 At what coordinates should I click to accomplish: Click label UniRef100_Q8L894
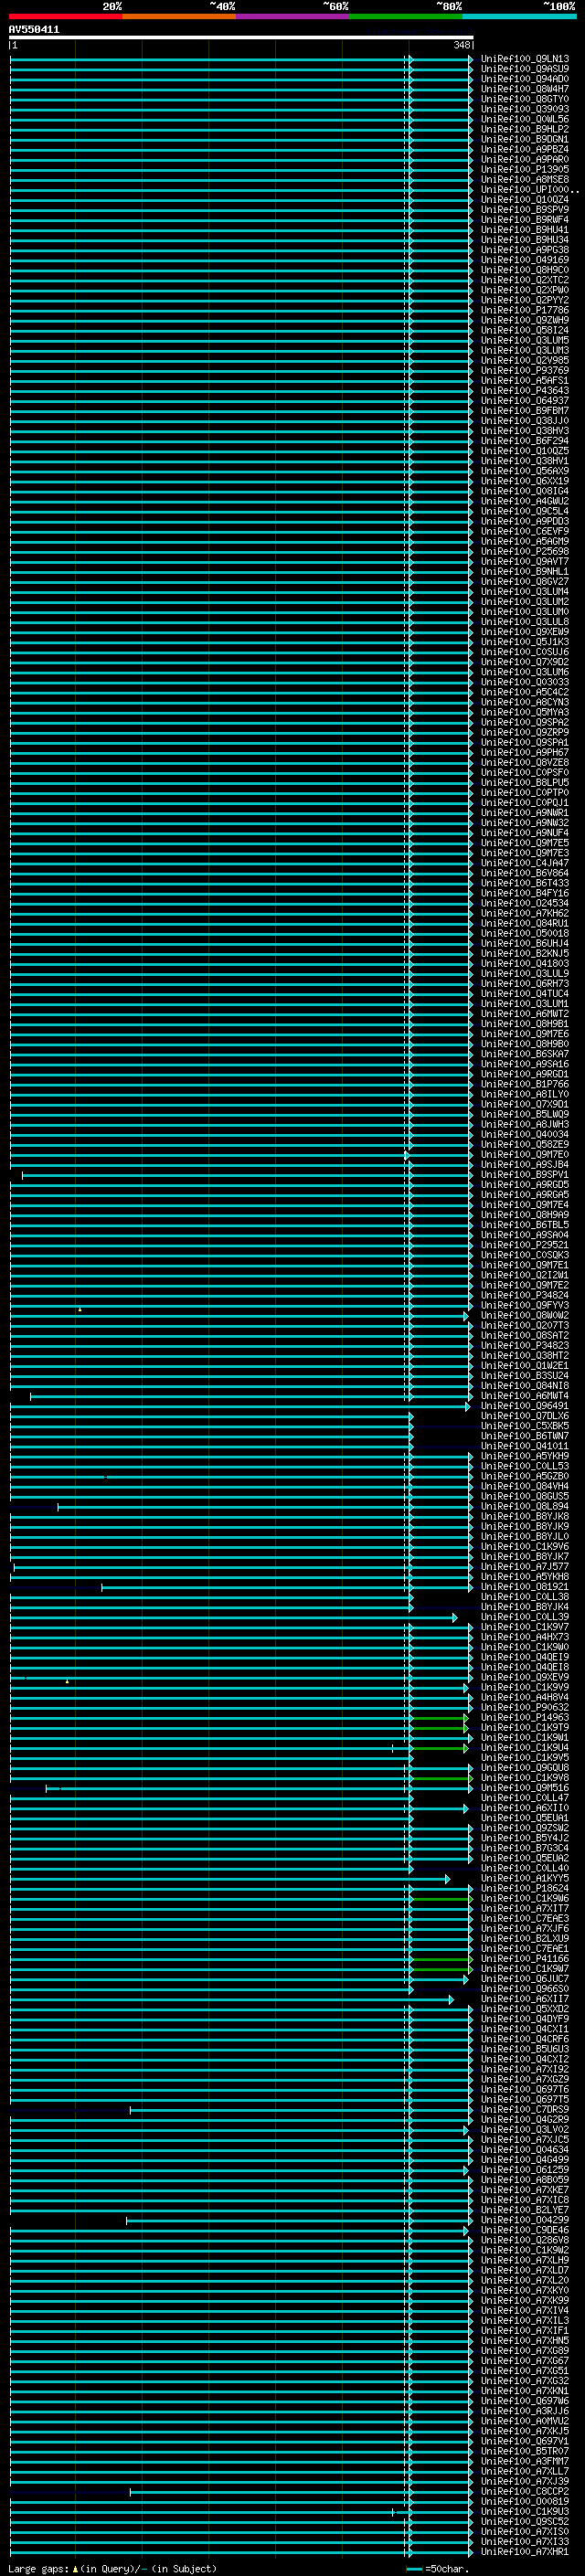click(x=524, y=1507)
